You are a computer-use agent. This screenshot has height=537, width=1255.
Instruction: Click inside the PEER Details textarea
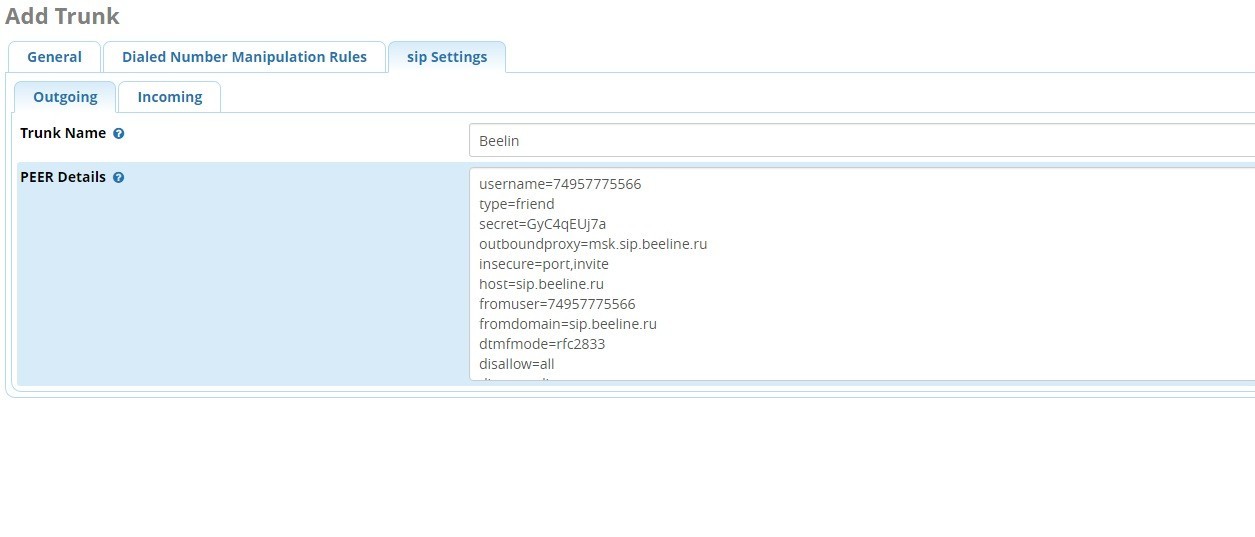point(862,274)
